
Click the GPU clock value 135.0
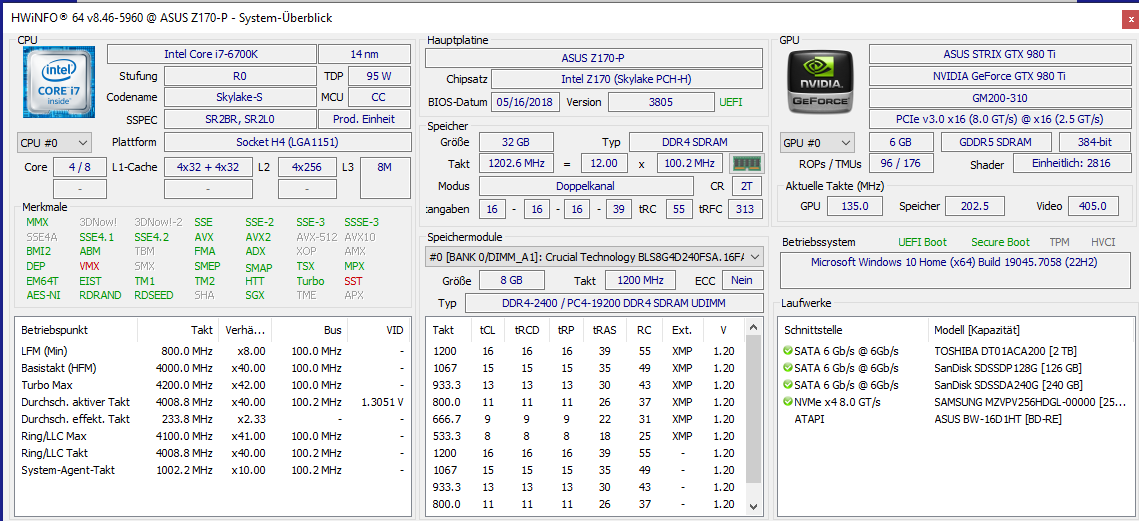tap(854, 206)
